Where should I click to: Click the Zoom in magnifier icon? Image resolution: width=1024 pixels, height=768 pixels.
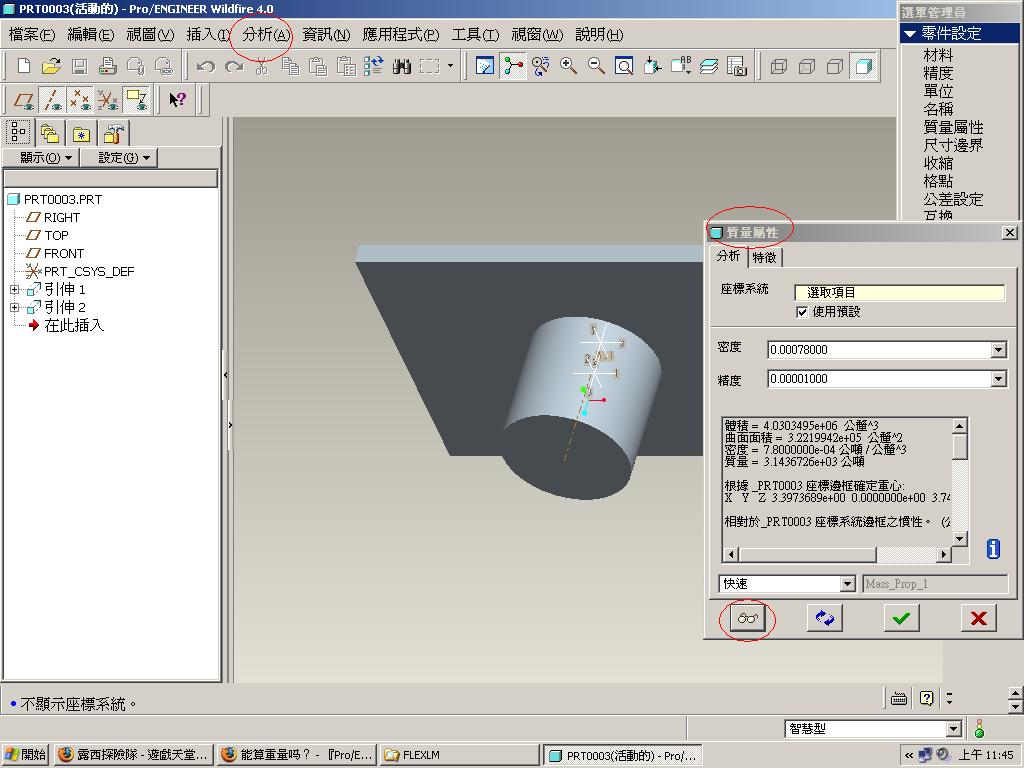568,66
